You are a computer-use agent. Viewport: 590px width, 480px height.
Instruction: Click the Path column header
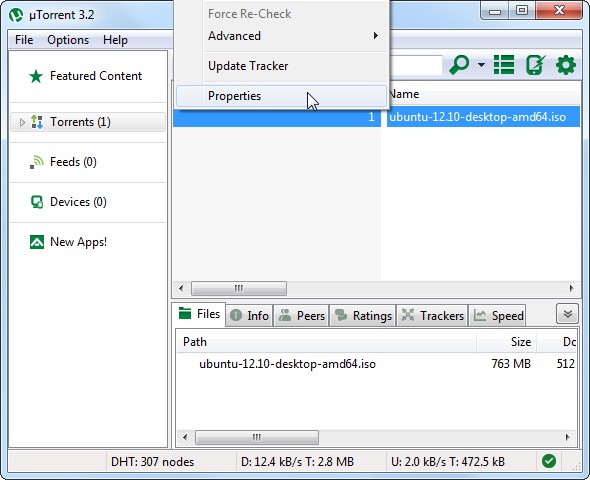[x=326, y=342]
